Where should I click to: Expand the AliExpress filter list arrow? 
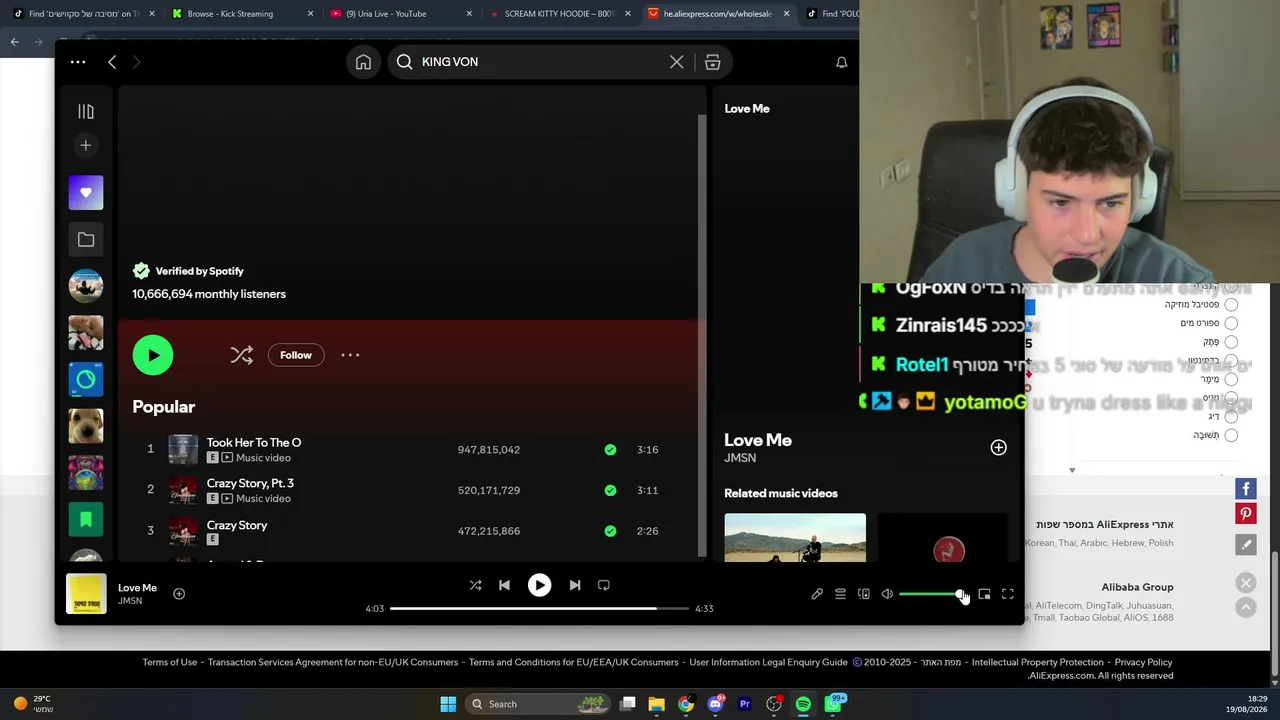click(x=1072, y=470)
